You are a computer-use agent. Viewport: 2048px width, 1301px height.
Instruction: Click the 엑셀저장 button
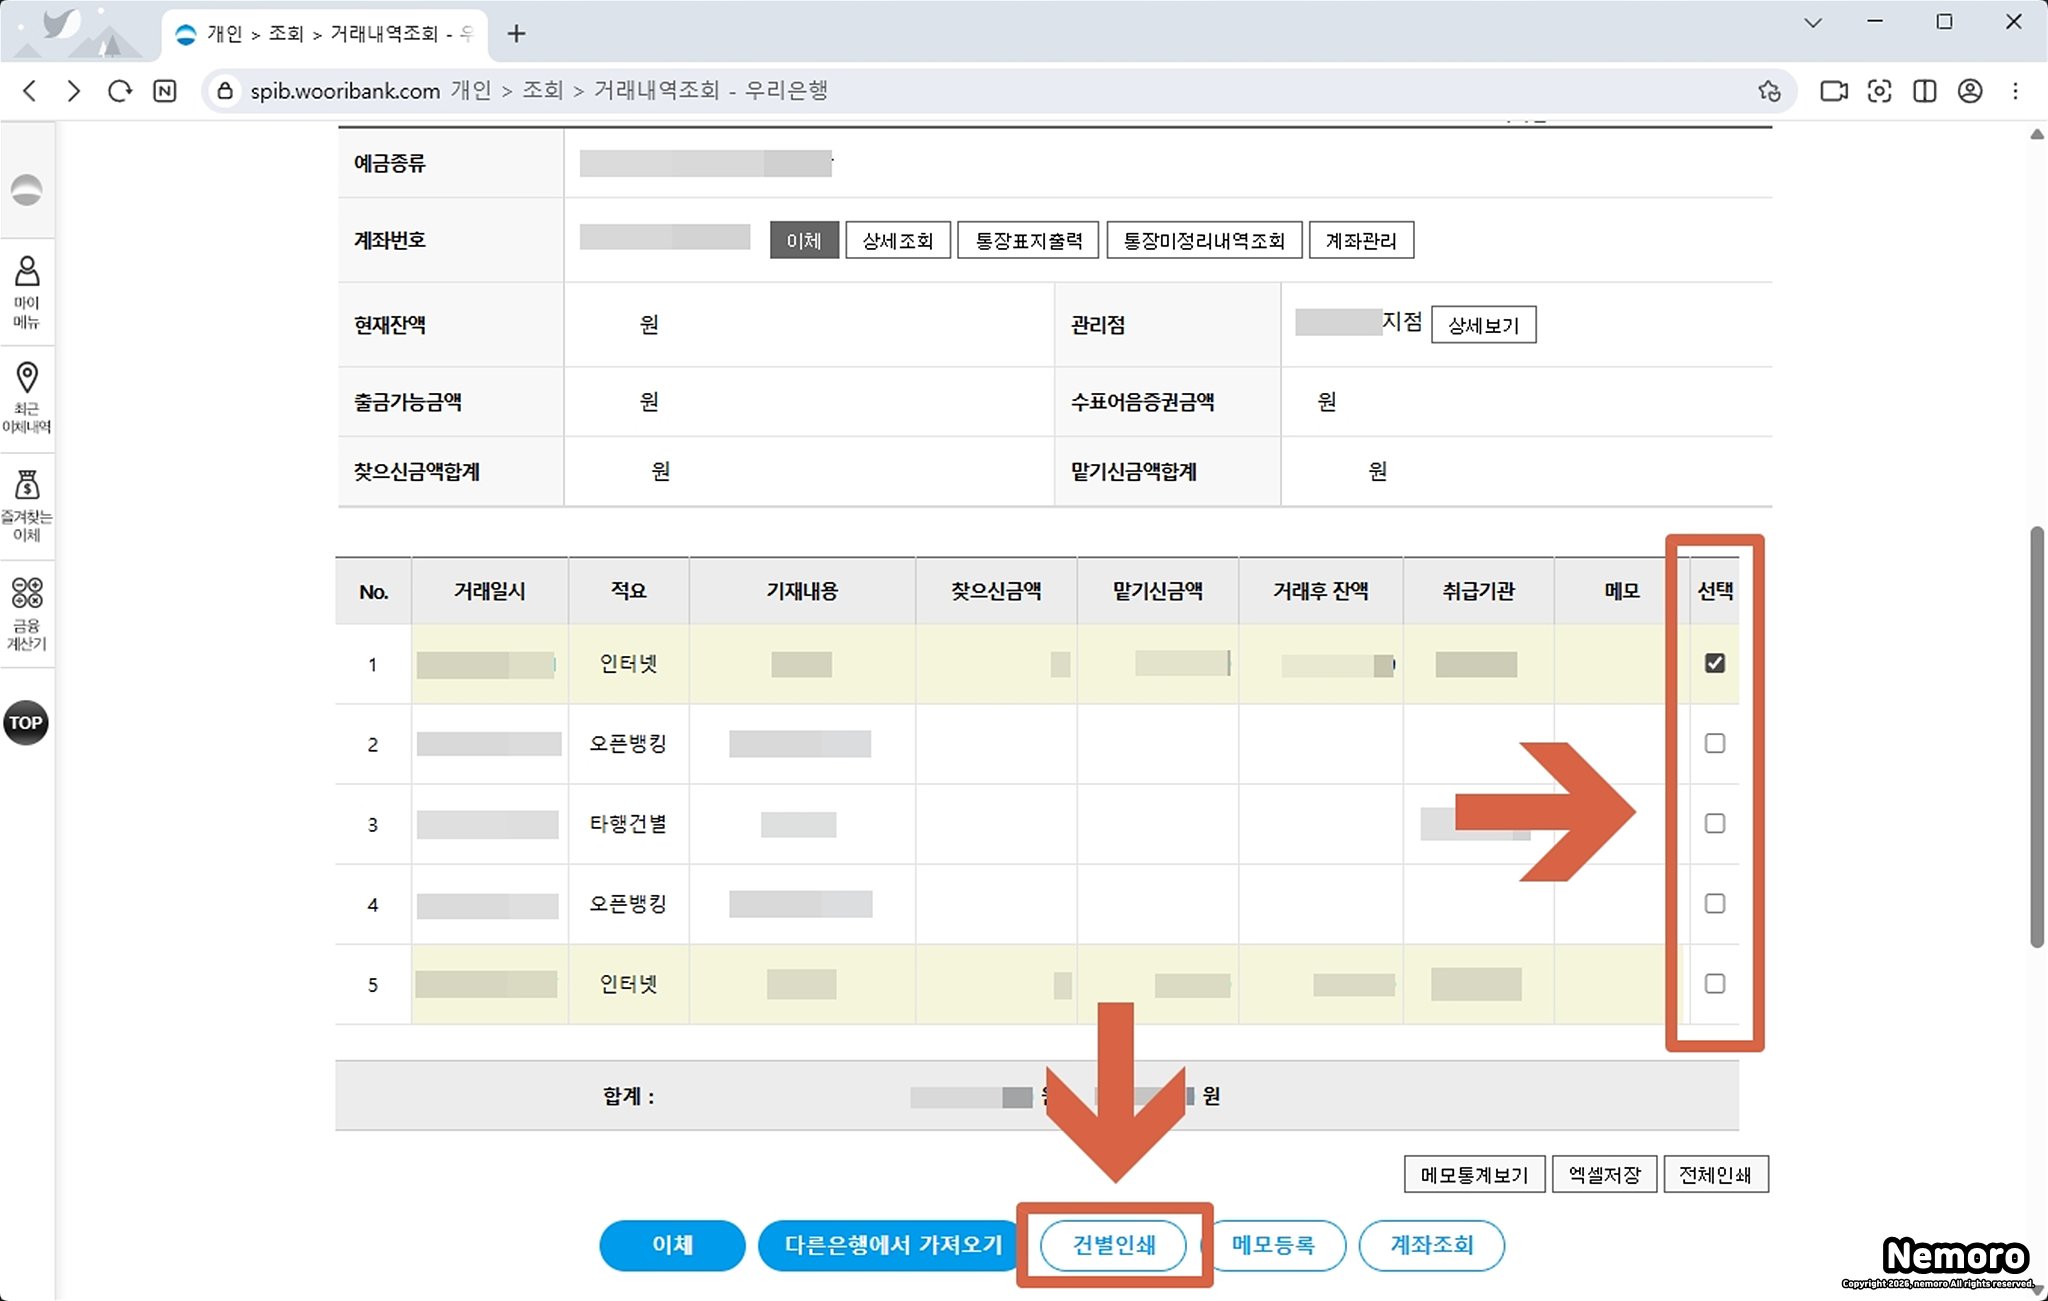pos(1604,1174)
